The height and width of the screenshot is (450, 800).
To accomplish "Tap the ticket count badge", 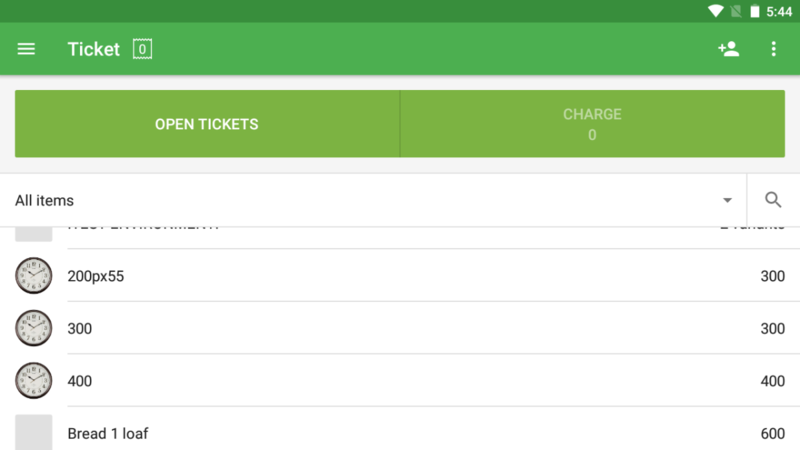I will point(142,49).
